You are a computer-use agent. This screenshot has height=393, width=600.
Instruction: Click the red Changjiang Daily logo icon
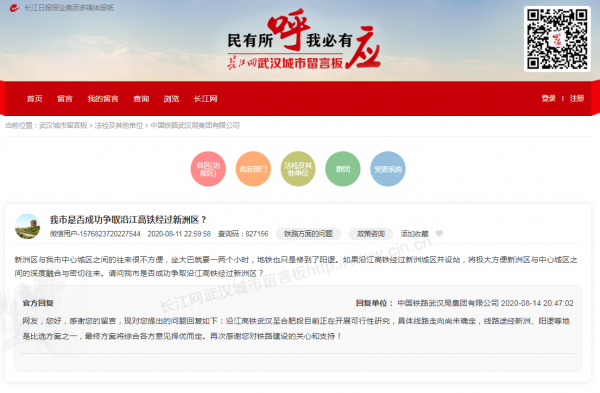click(x=15, y=8)
